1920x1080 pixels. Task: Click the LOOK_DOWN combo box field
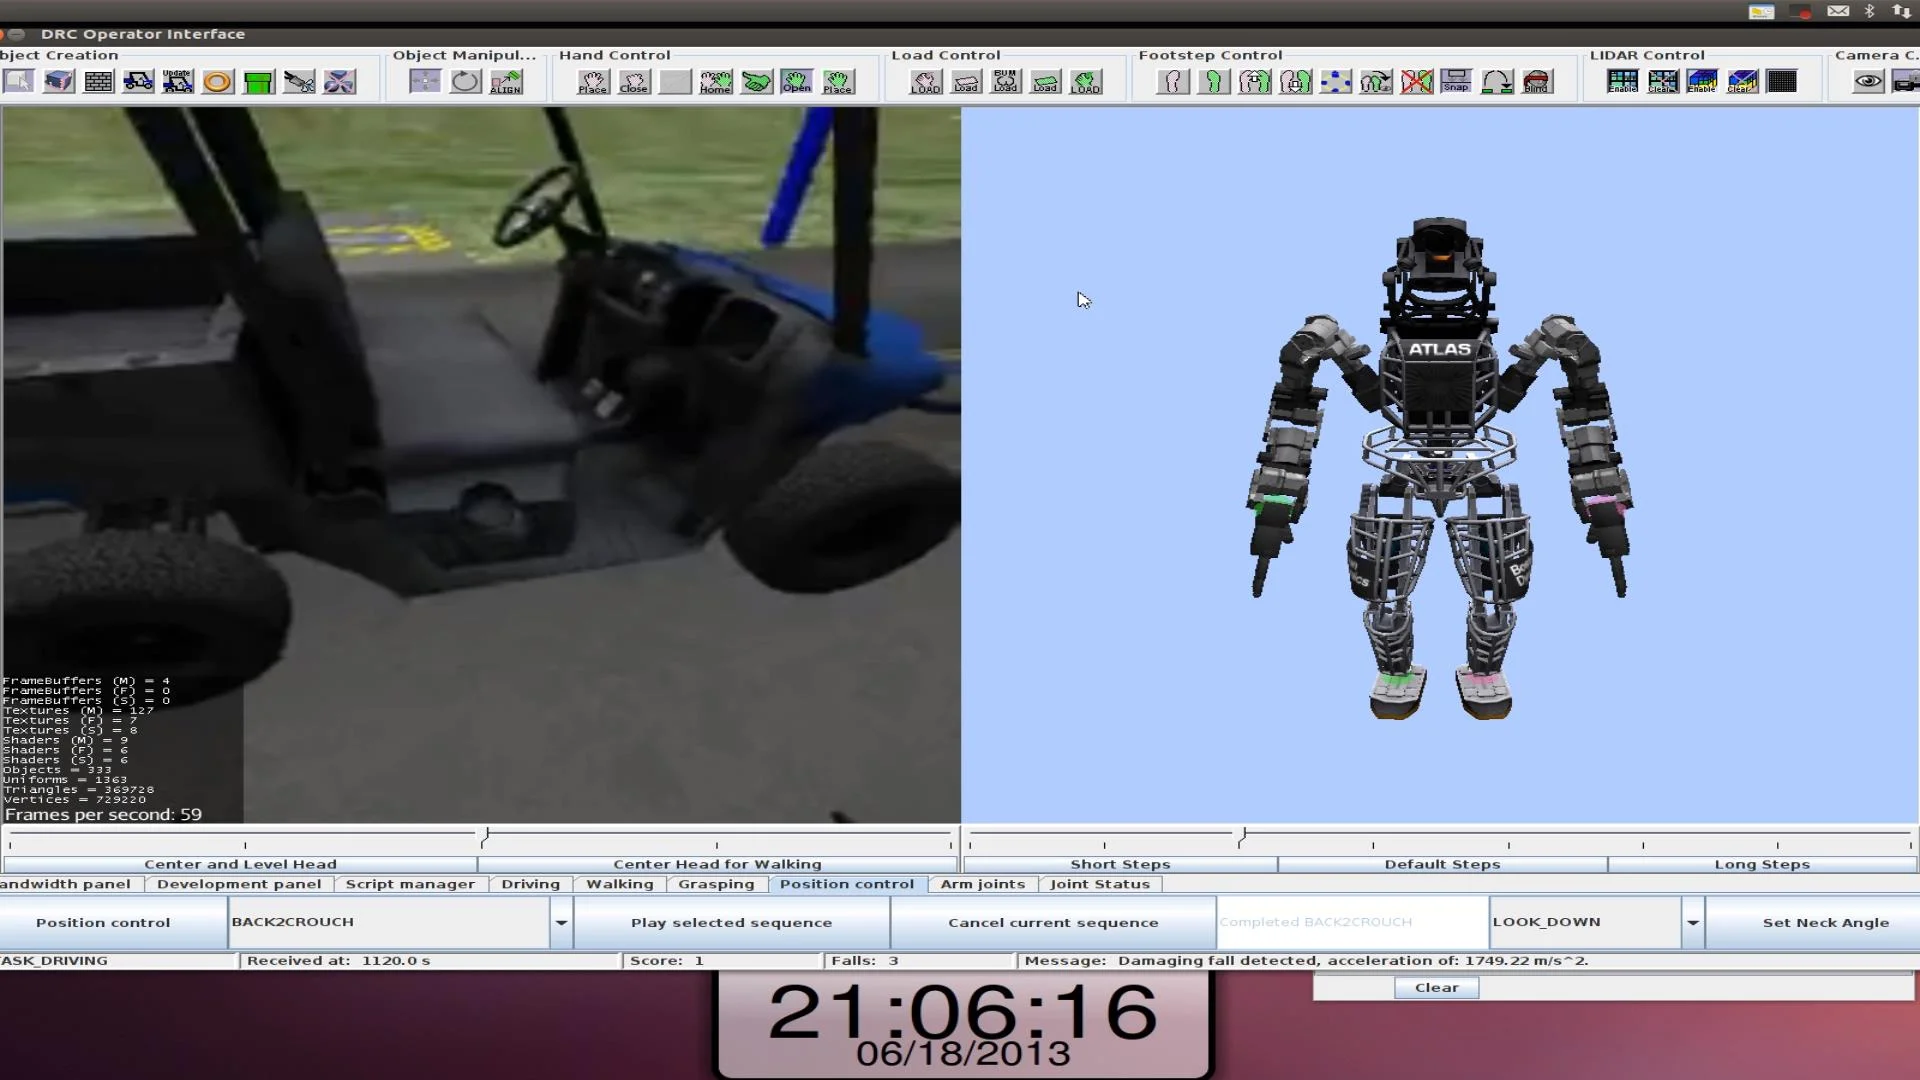(x=1586, y=922)
